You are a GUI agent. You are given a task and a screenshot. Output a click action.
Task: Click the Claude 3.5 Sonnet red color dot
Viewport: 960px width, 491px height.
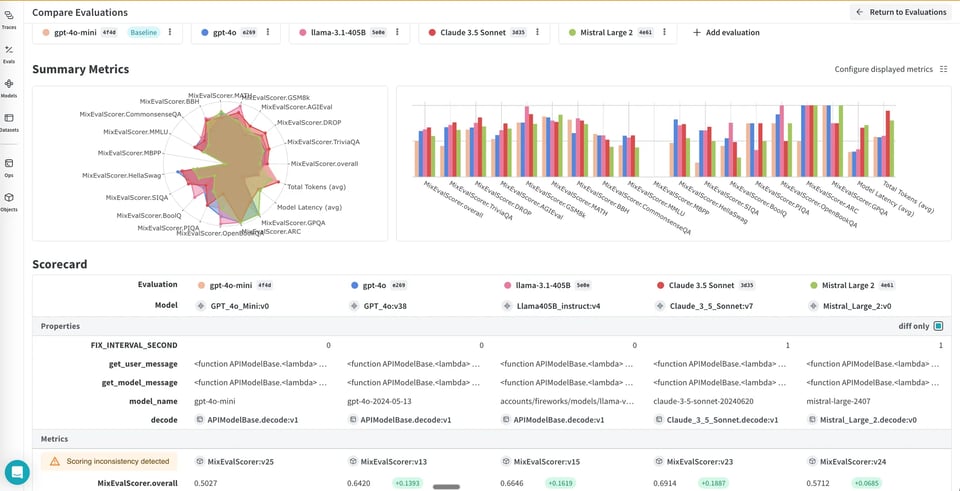pyautogui.click(x=661, y=285)
